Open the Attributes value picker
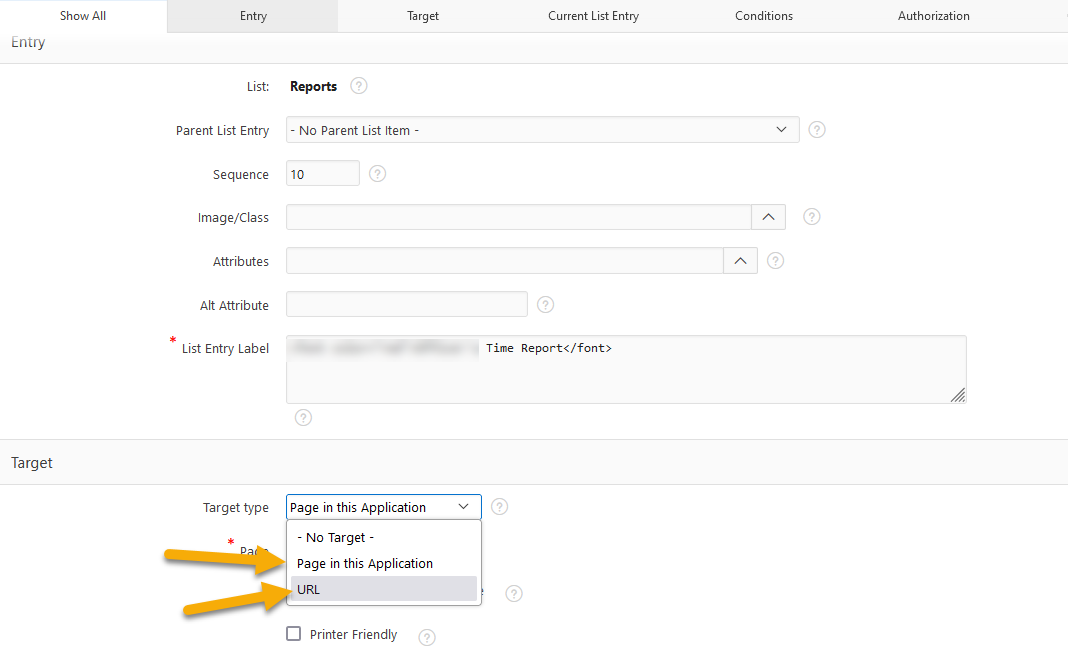The image size is (1068, 652). [x=741, y=260]
